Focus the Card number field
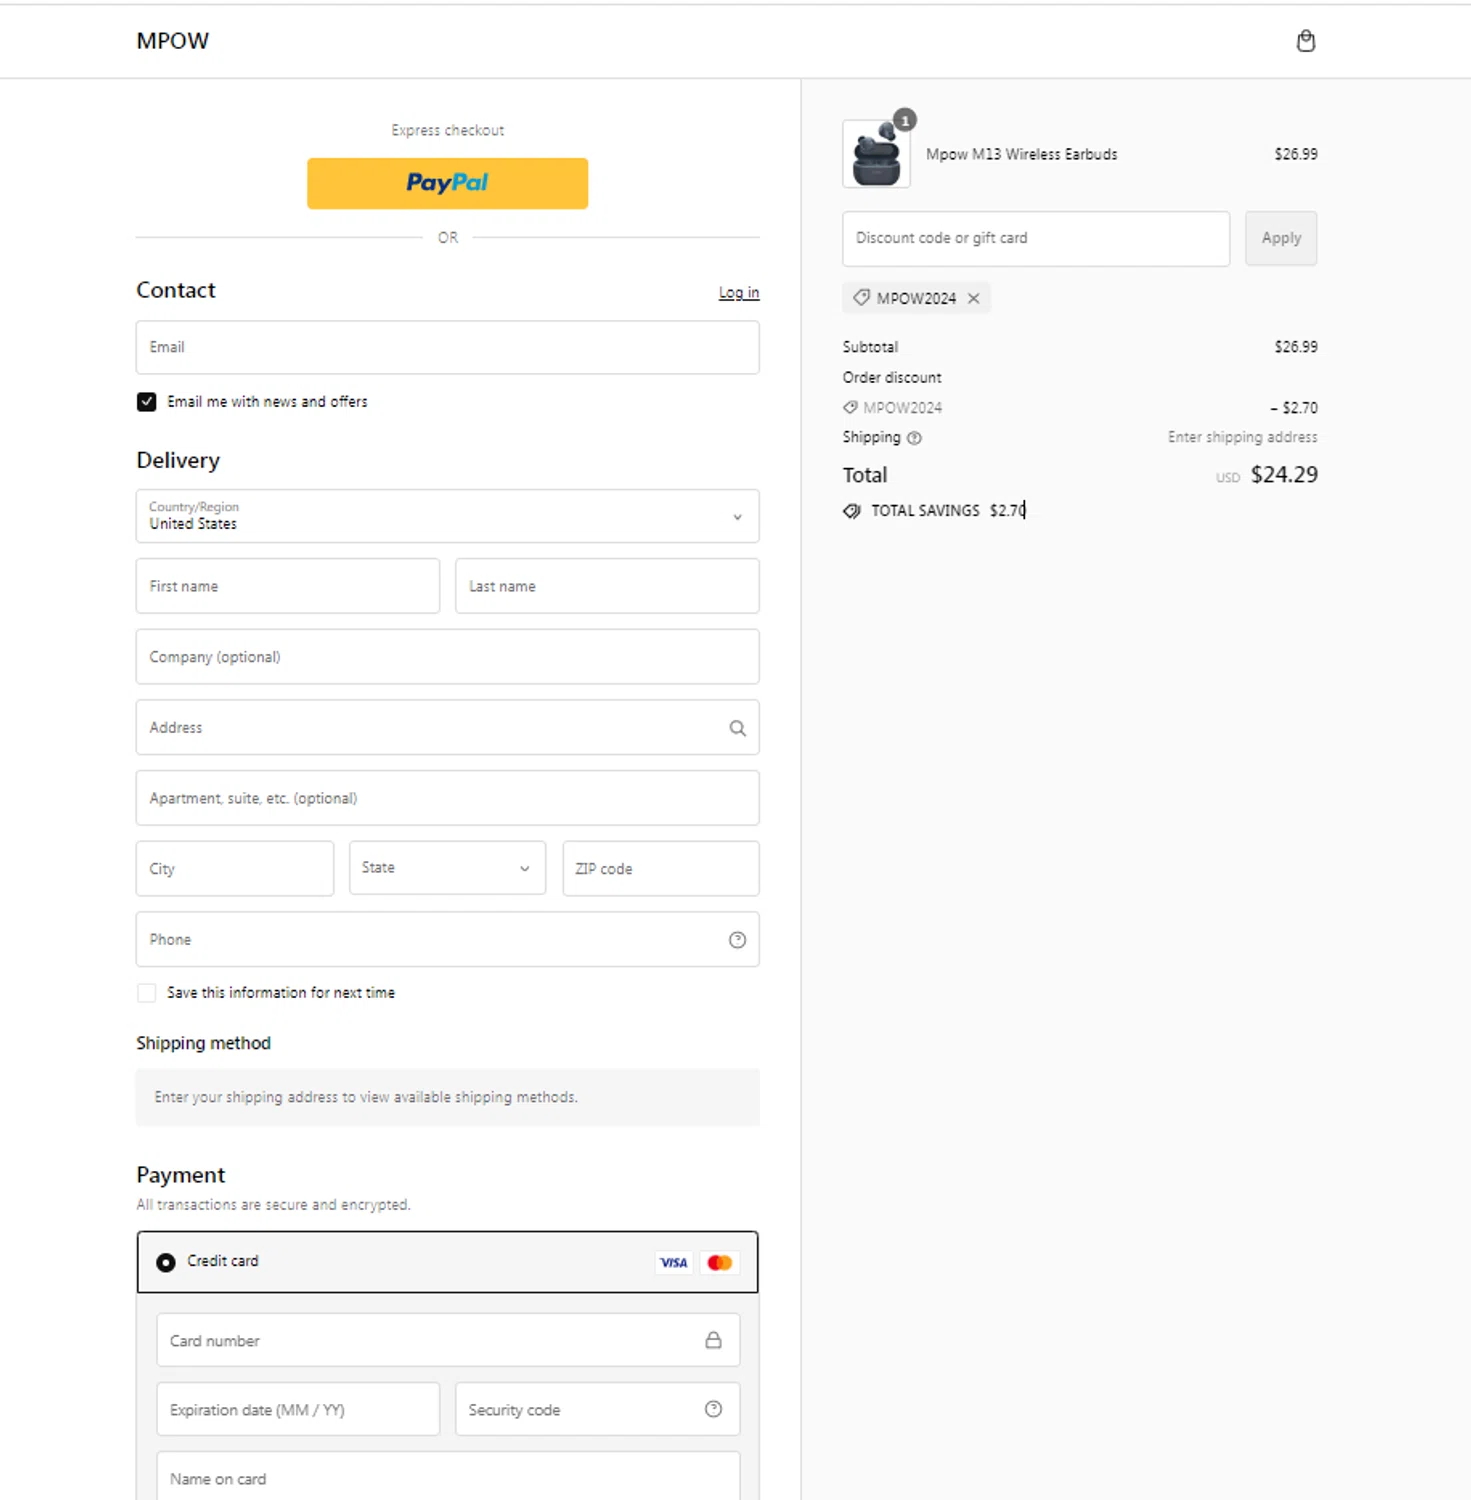This screenshot has width=1471, height=1500. tap(448, 1340)
